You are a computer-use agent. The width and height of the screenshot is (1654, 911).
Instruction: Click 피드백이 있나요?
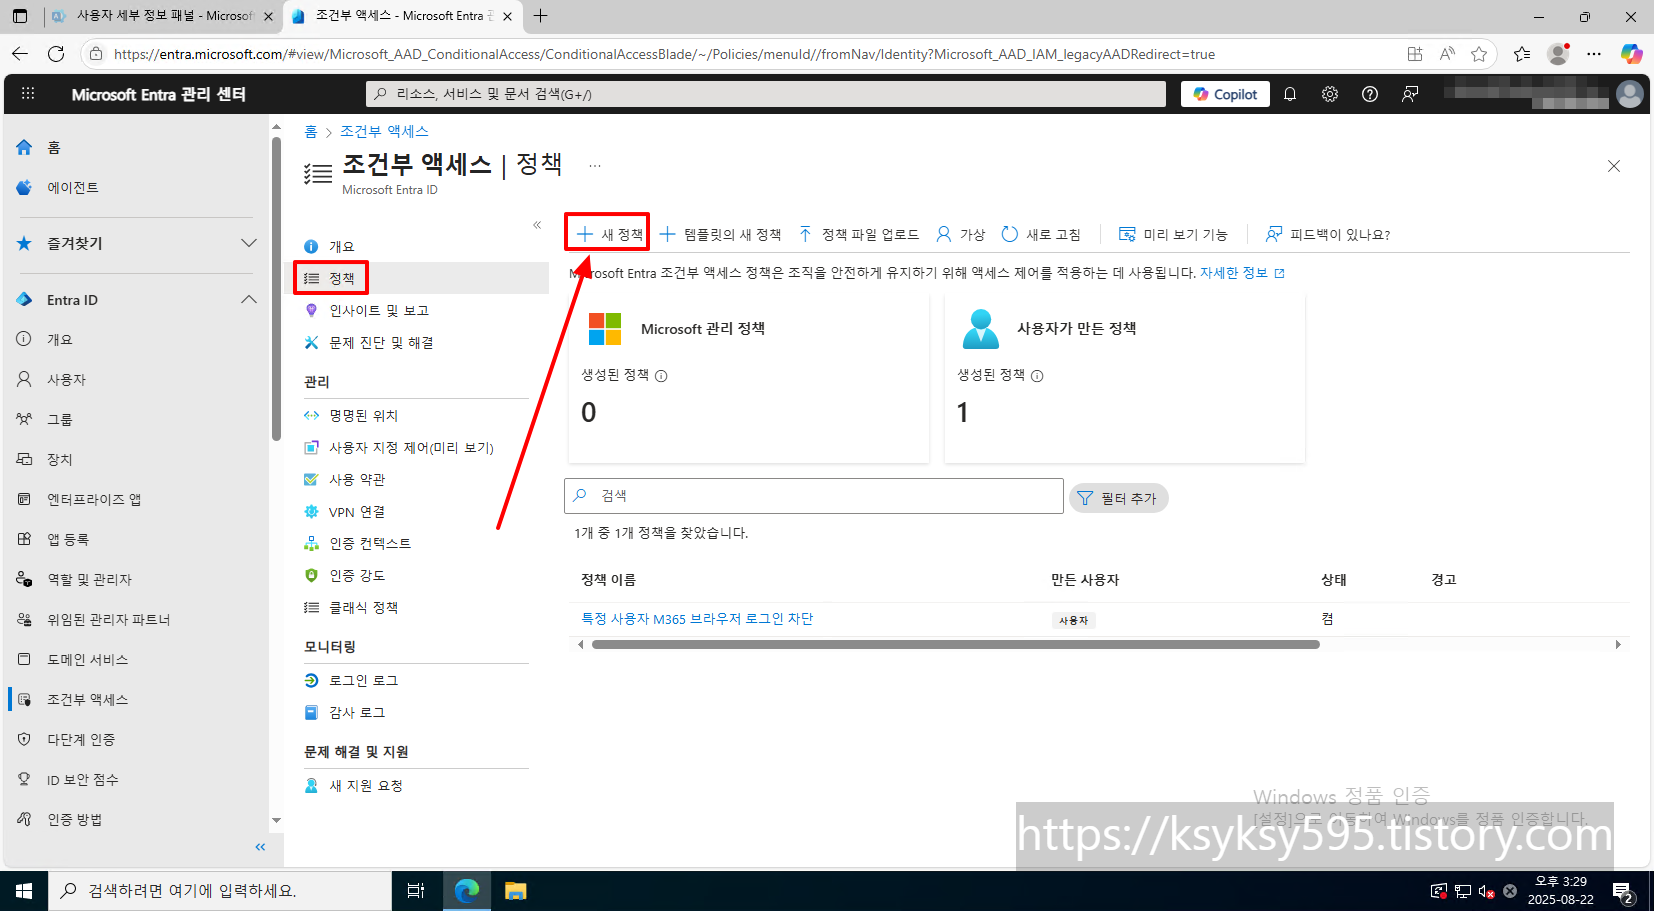[x=1327, y=234]
